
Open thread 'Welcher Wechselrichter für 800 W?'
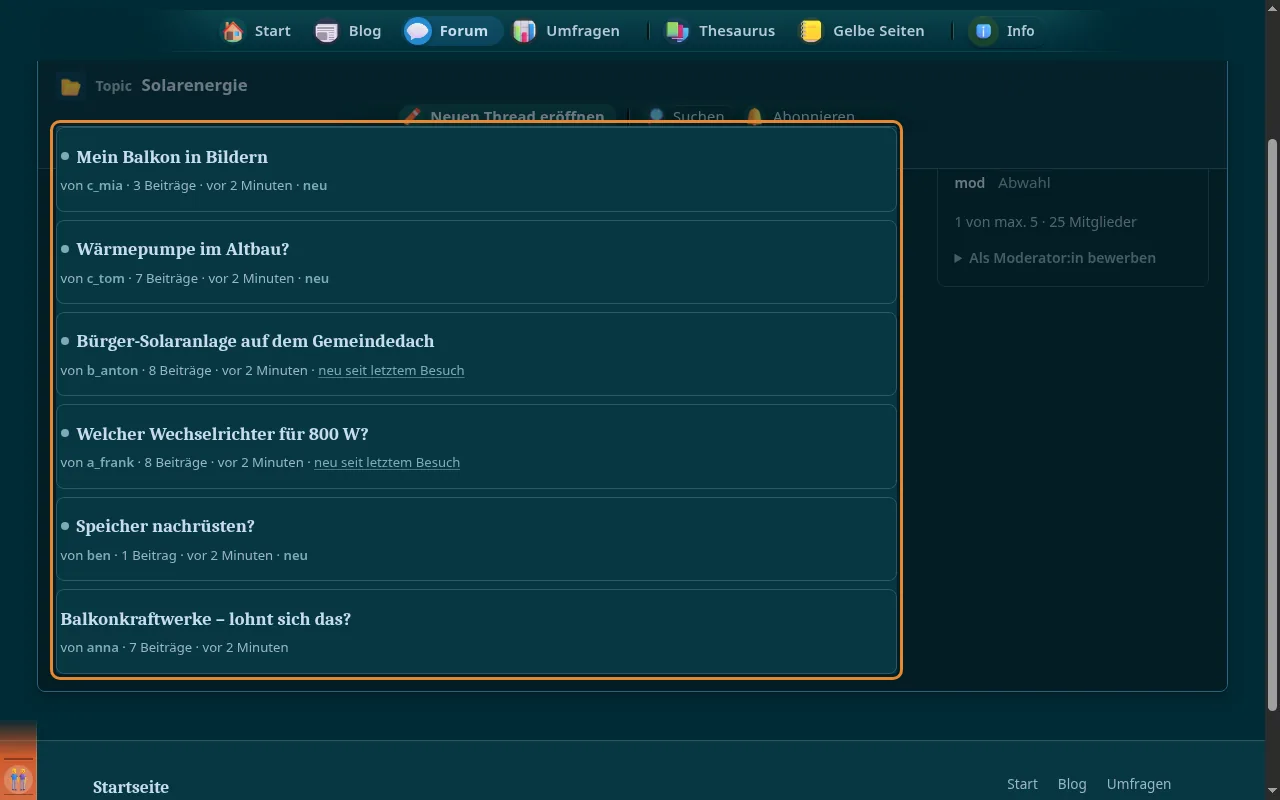[x=222, y=434]
